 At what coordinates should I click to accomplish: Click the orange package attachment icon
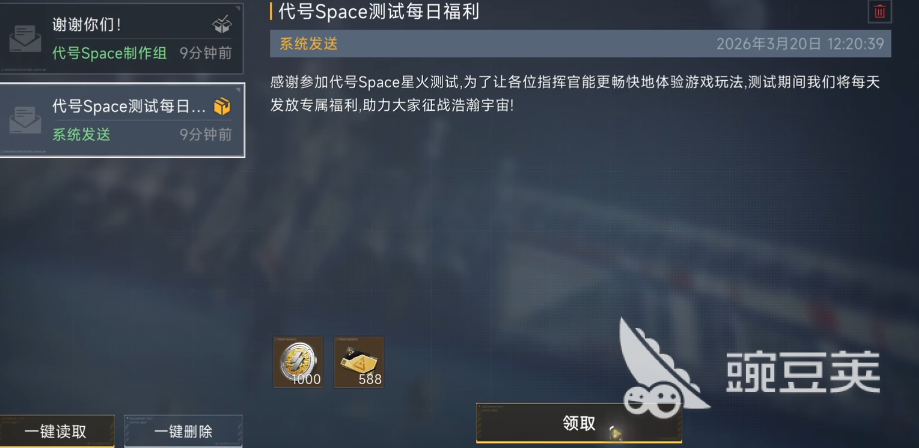pos(222,106)
